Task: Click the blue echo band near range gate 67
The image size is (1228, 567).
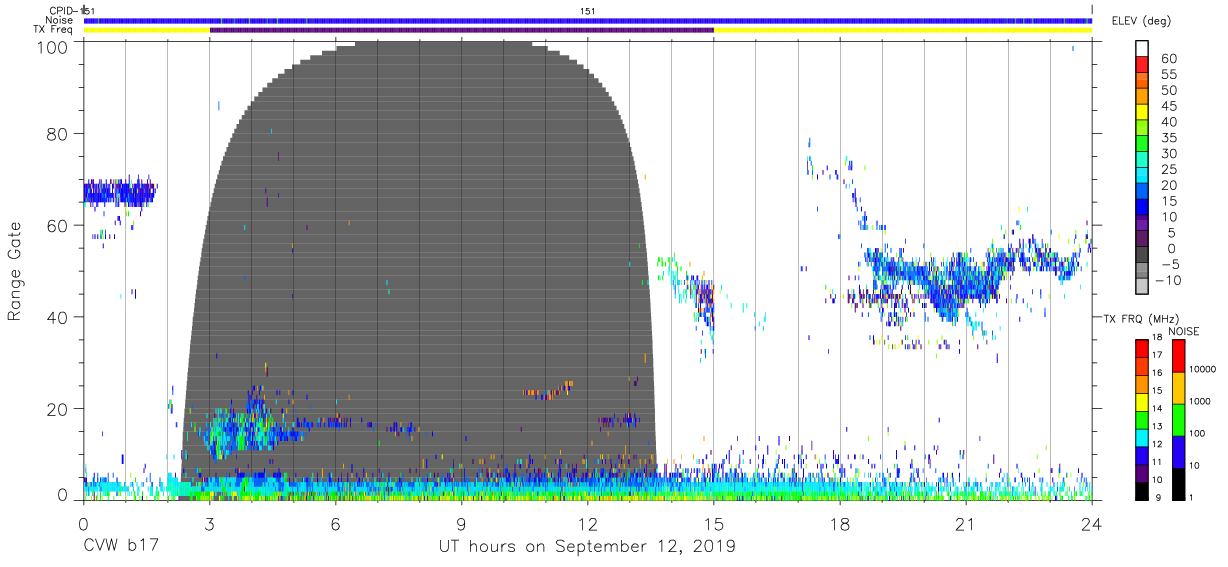Action: coord(119,193)
